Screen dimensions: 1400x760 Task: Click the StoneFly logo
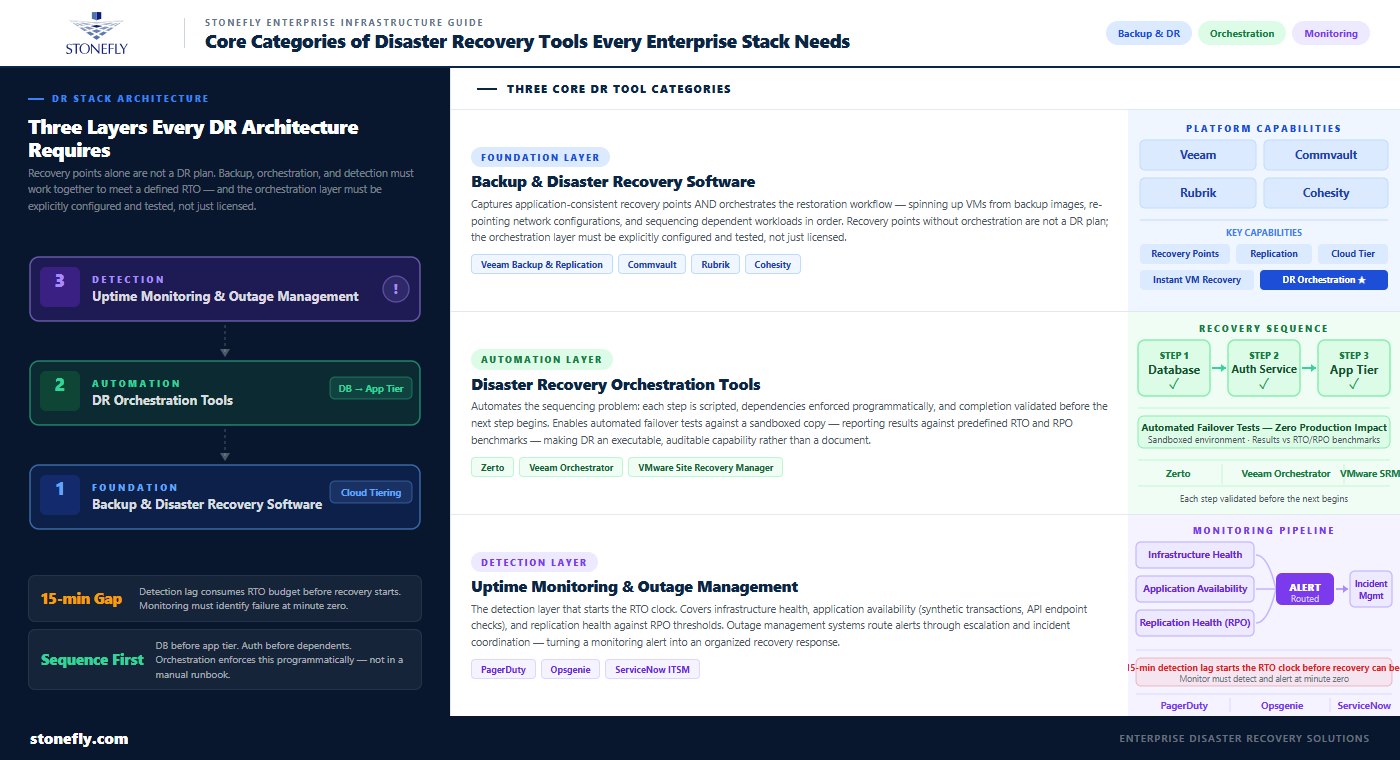pos(97,33)
